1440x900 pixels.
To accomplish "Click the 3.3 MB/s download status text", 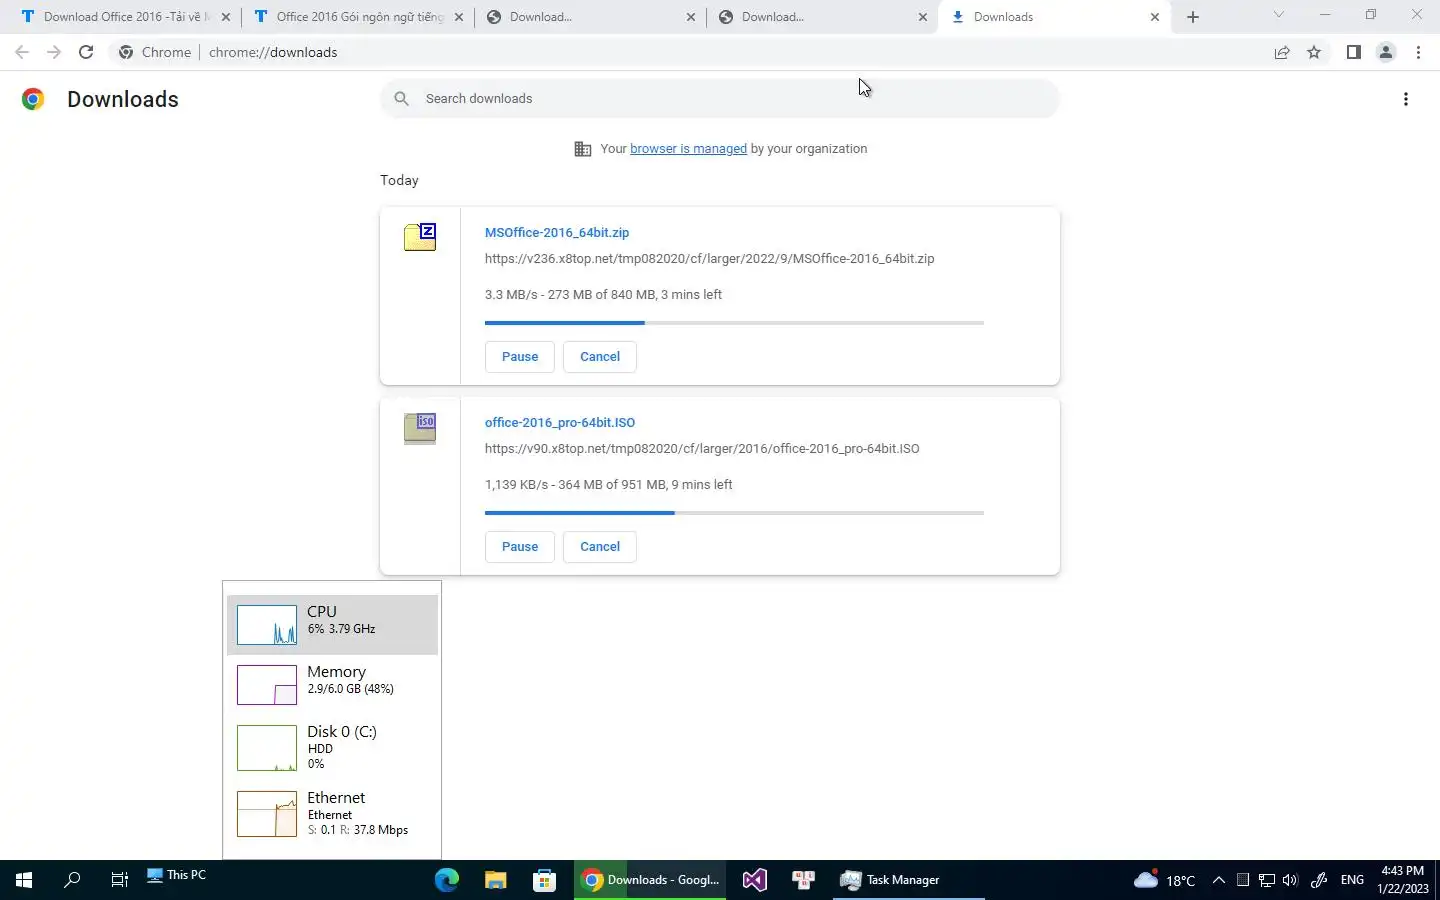I will tap(603, 295).
